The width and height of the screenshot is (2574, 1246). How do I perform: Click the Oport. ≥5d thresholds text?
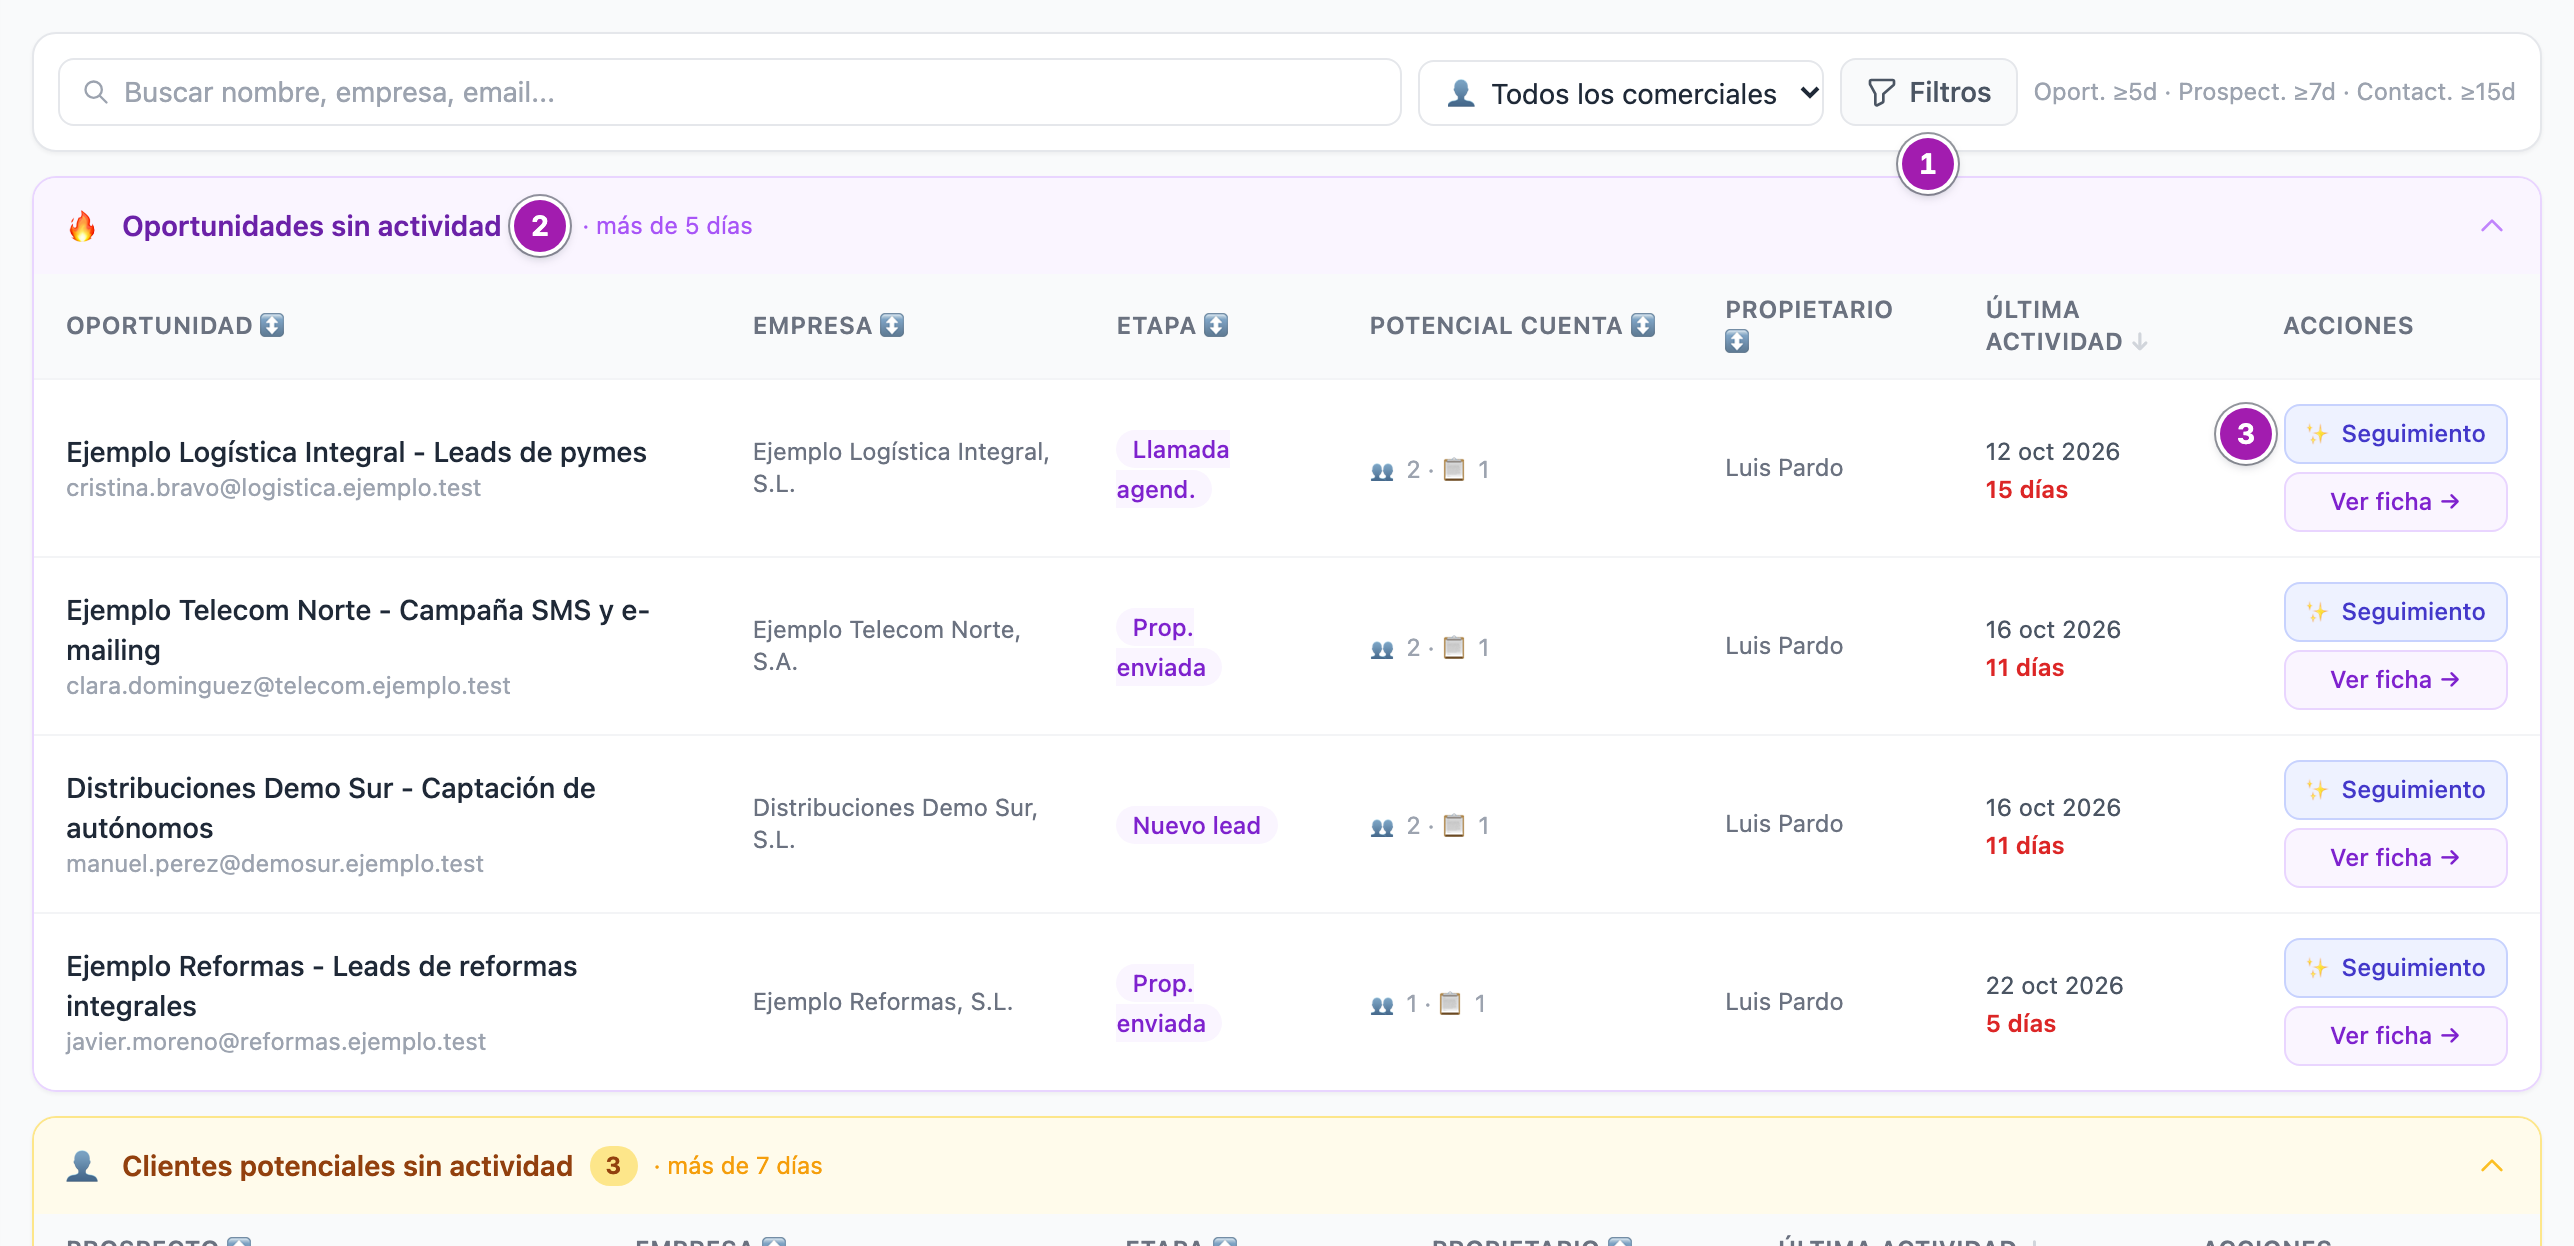pyautogui.click(x=2095, y=92)
